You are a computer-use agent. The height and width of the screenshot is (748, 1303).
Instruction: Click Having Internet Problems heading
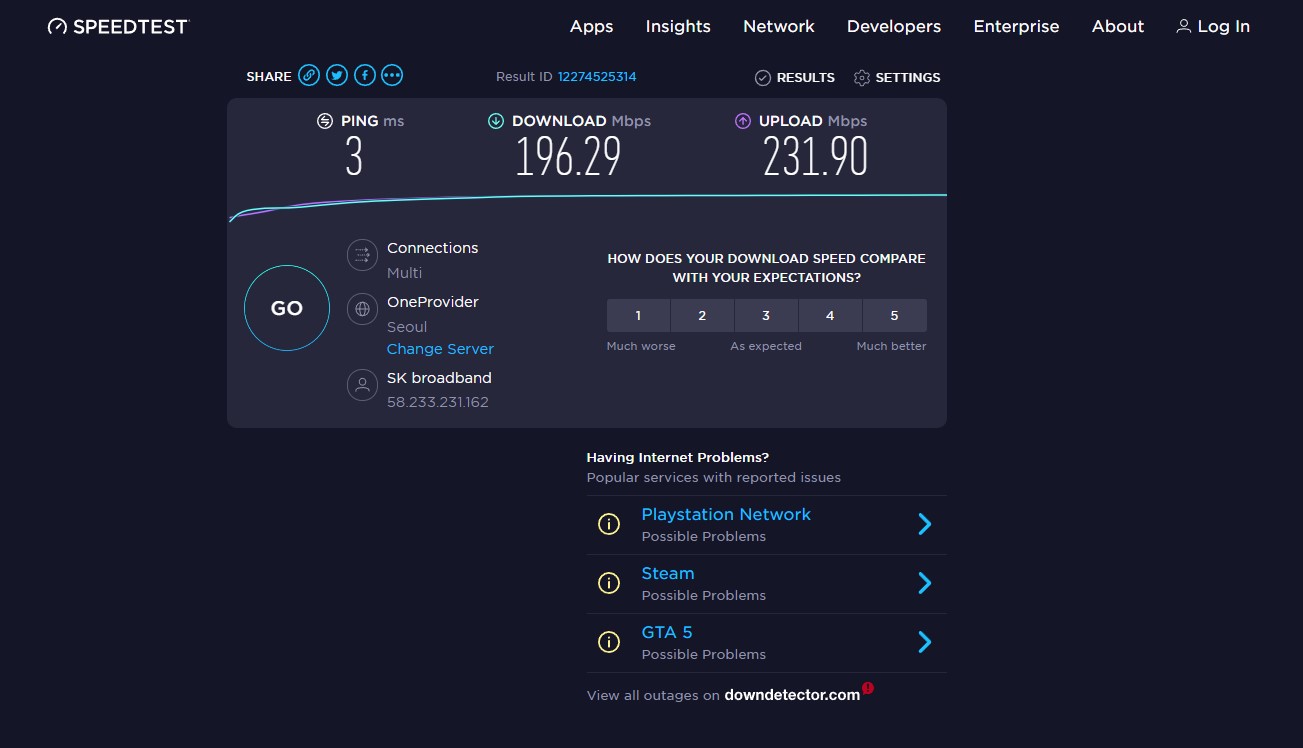point(678,457)
